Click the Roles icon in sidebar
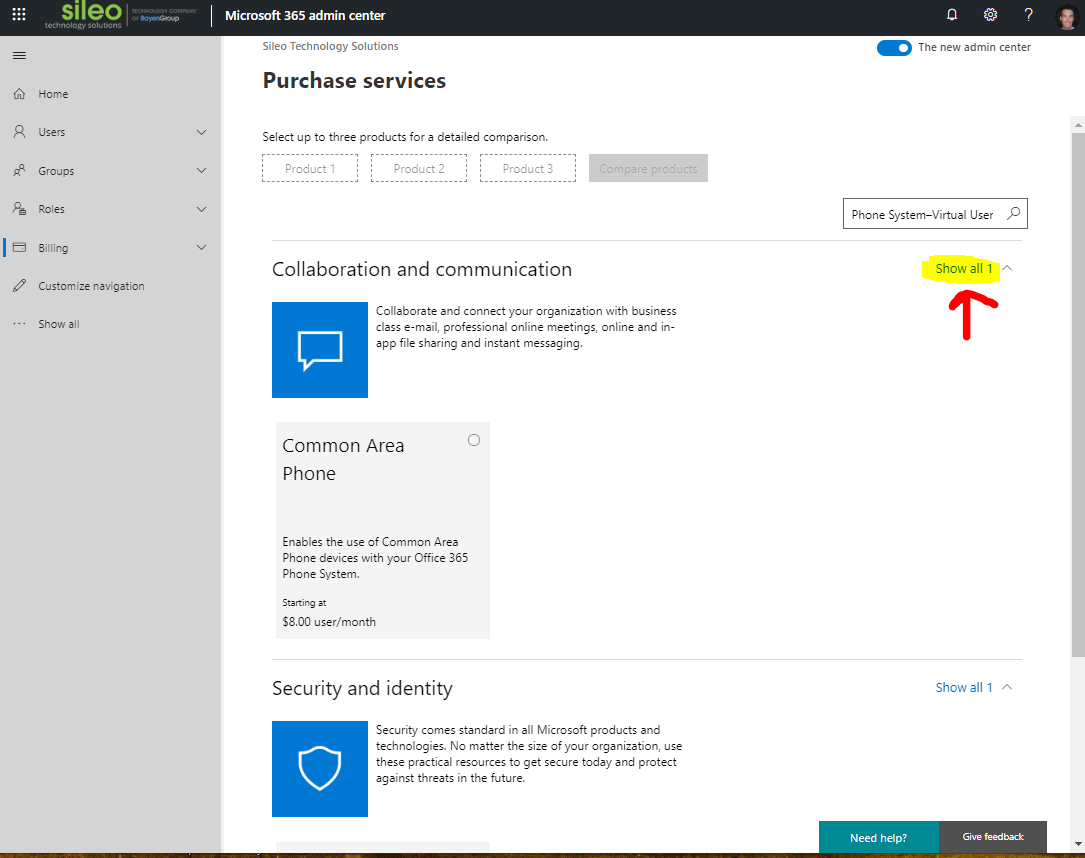The image size is (1085, 858). (x=19, y=208)
